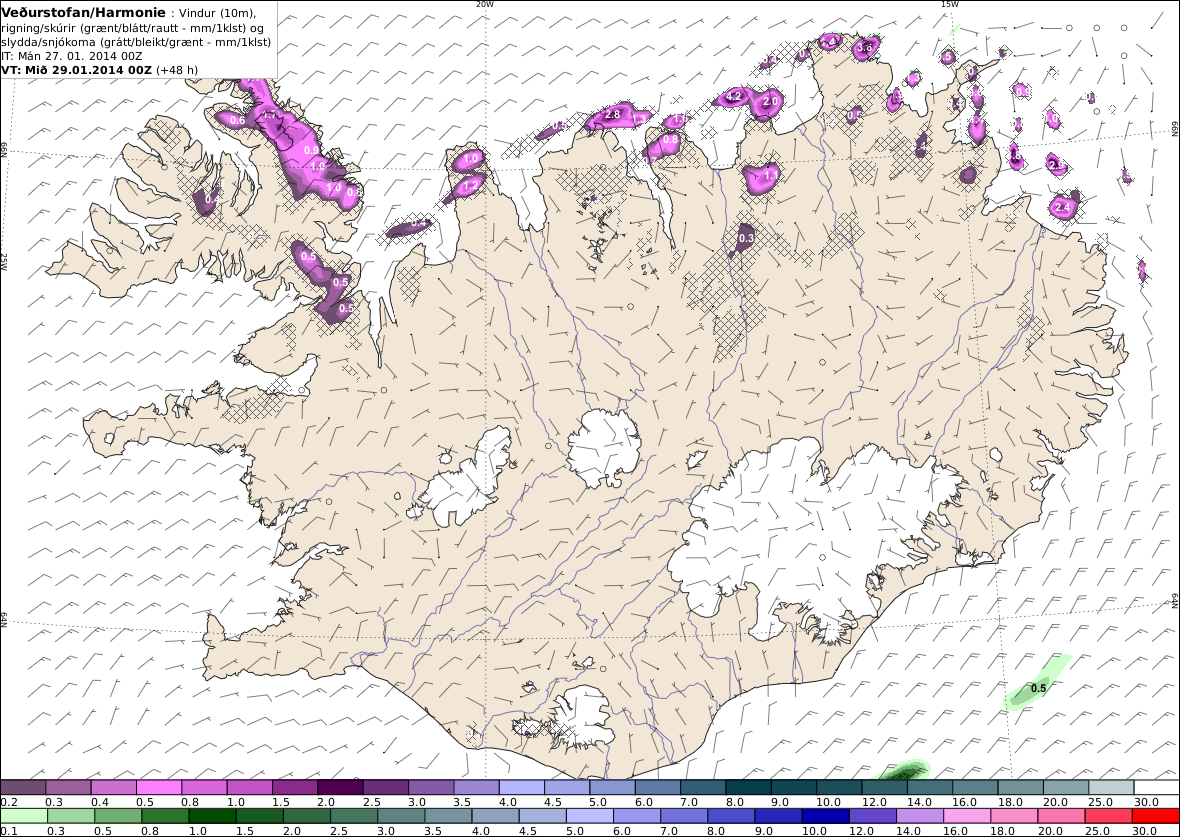Click the light lavender snow swatch for 4.0–4.5
The image size is (1180, 837).
click(522, 788)
